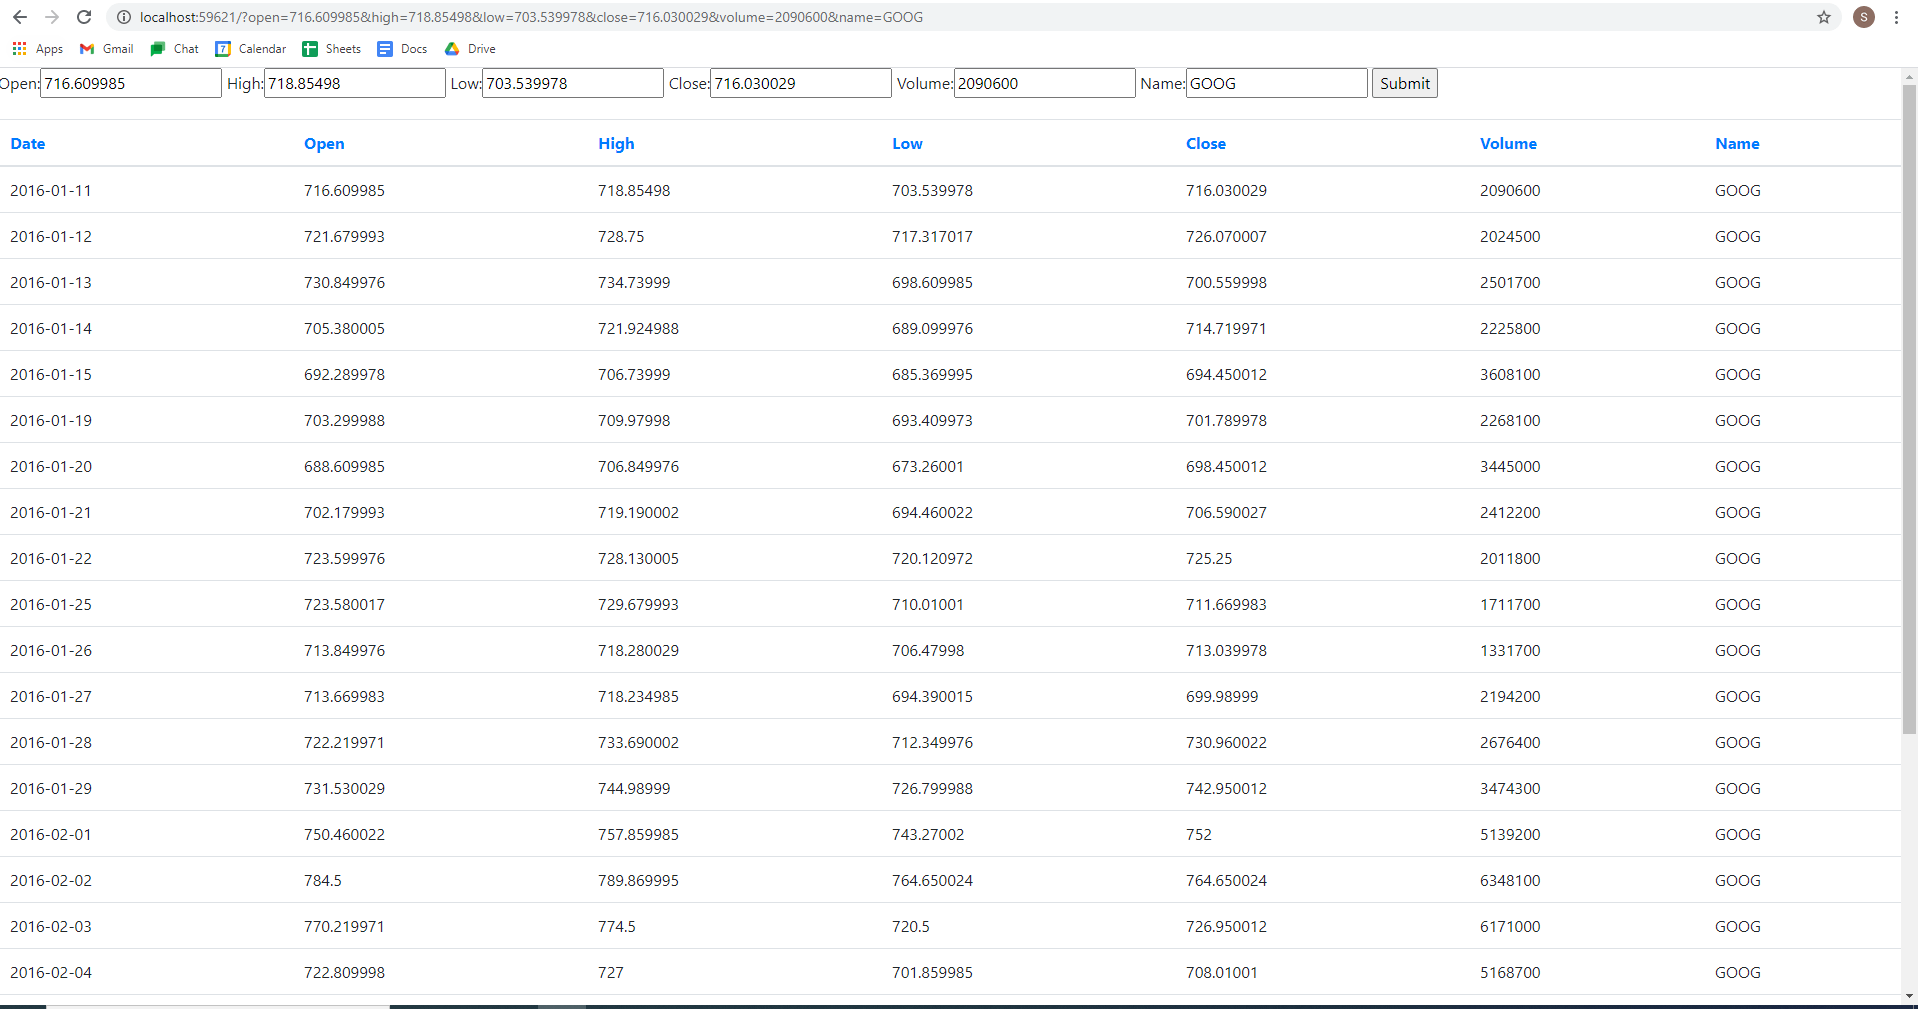This screenshot has height=1009, width=1918.
Task: Open the Google Calendar bookmark
Action: point(250,48)
